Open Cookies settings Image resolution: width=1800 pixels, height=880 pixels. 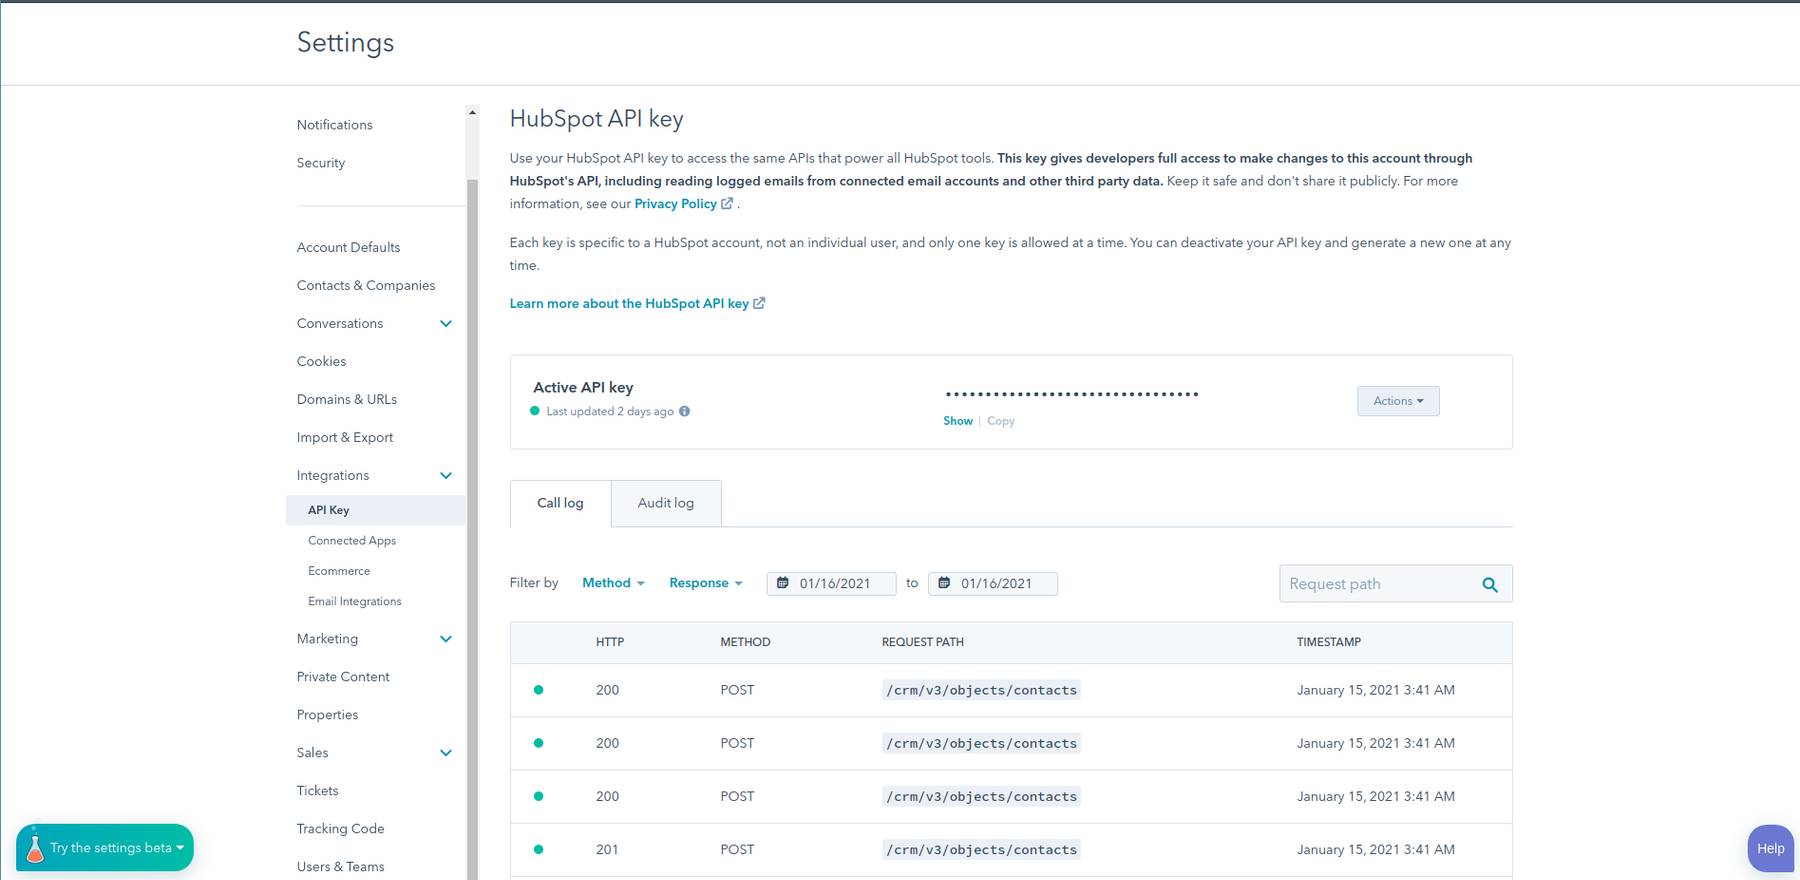pyautogui.click(x=321, y=361)
